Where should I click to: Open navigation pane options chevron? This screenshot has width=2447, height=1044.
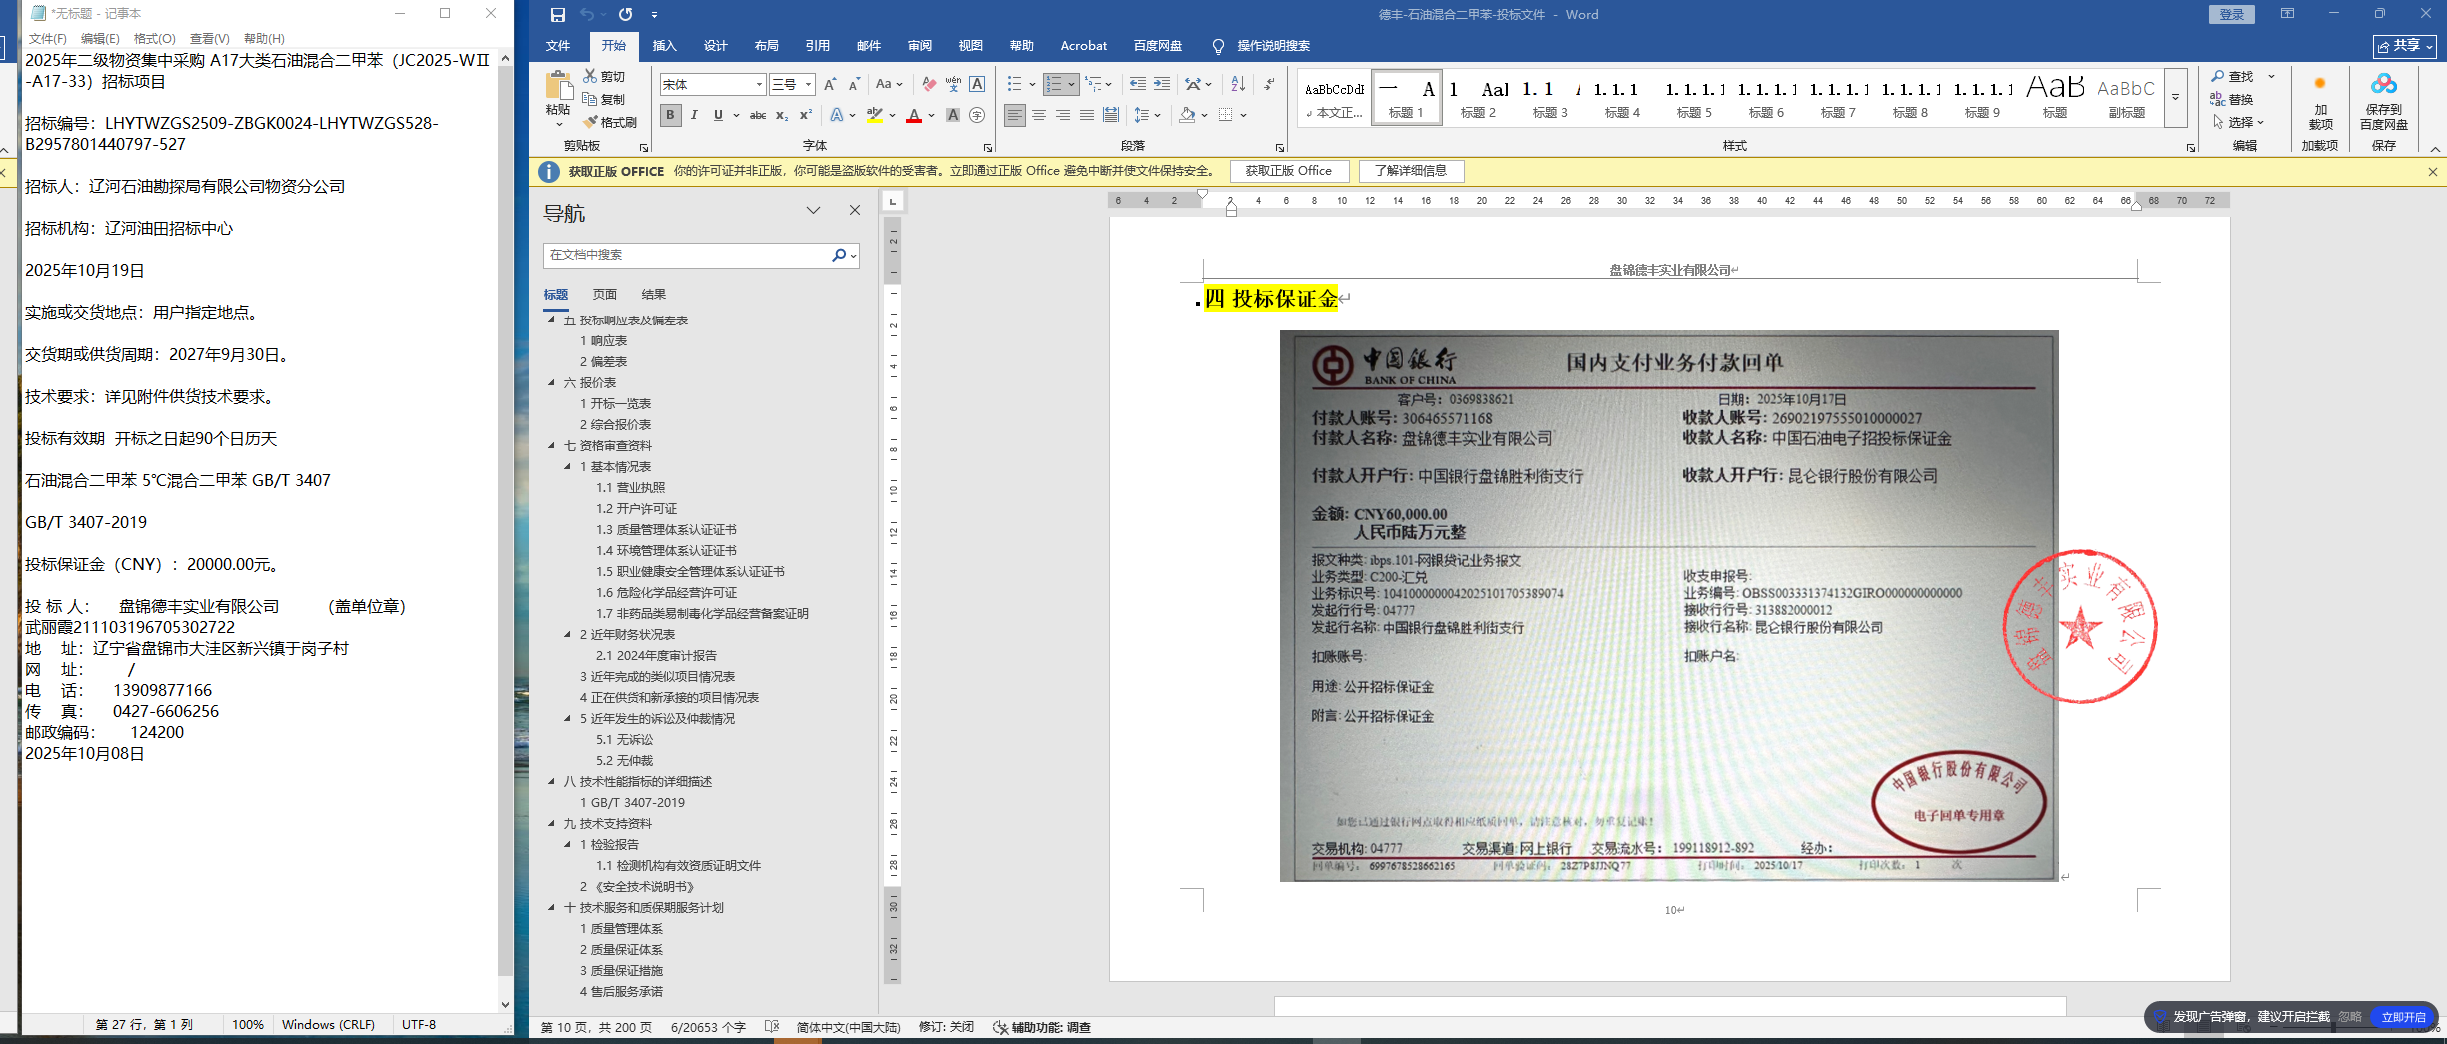(813, 210)
